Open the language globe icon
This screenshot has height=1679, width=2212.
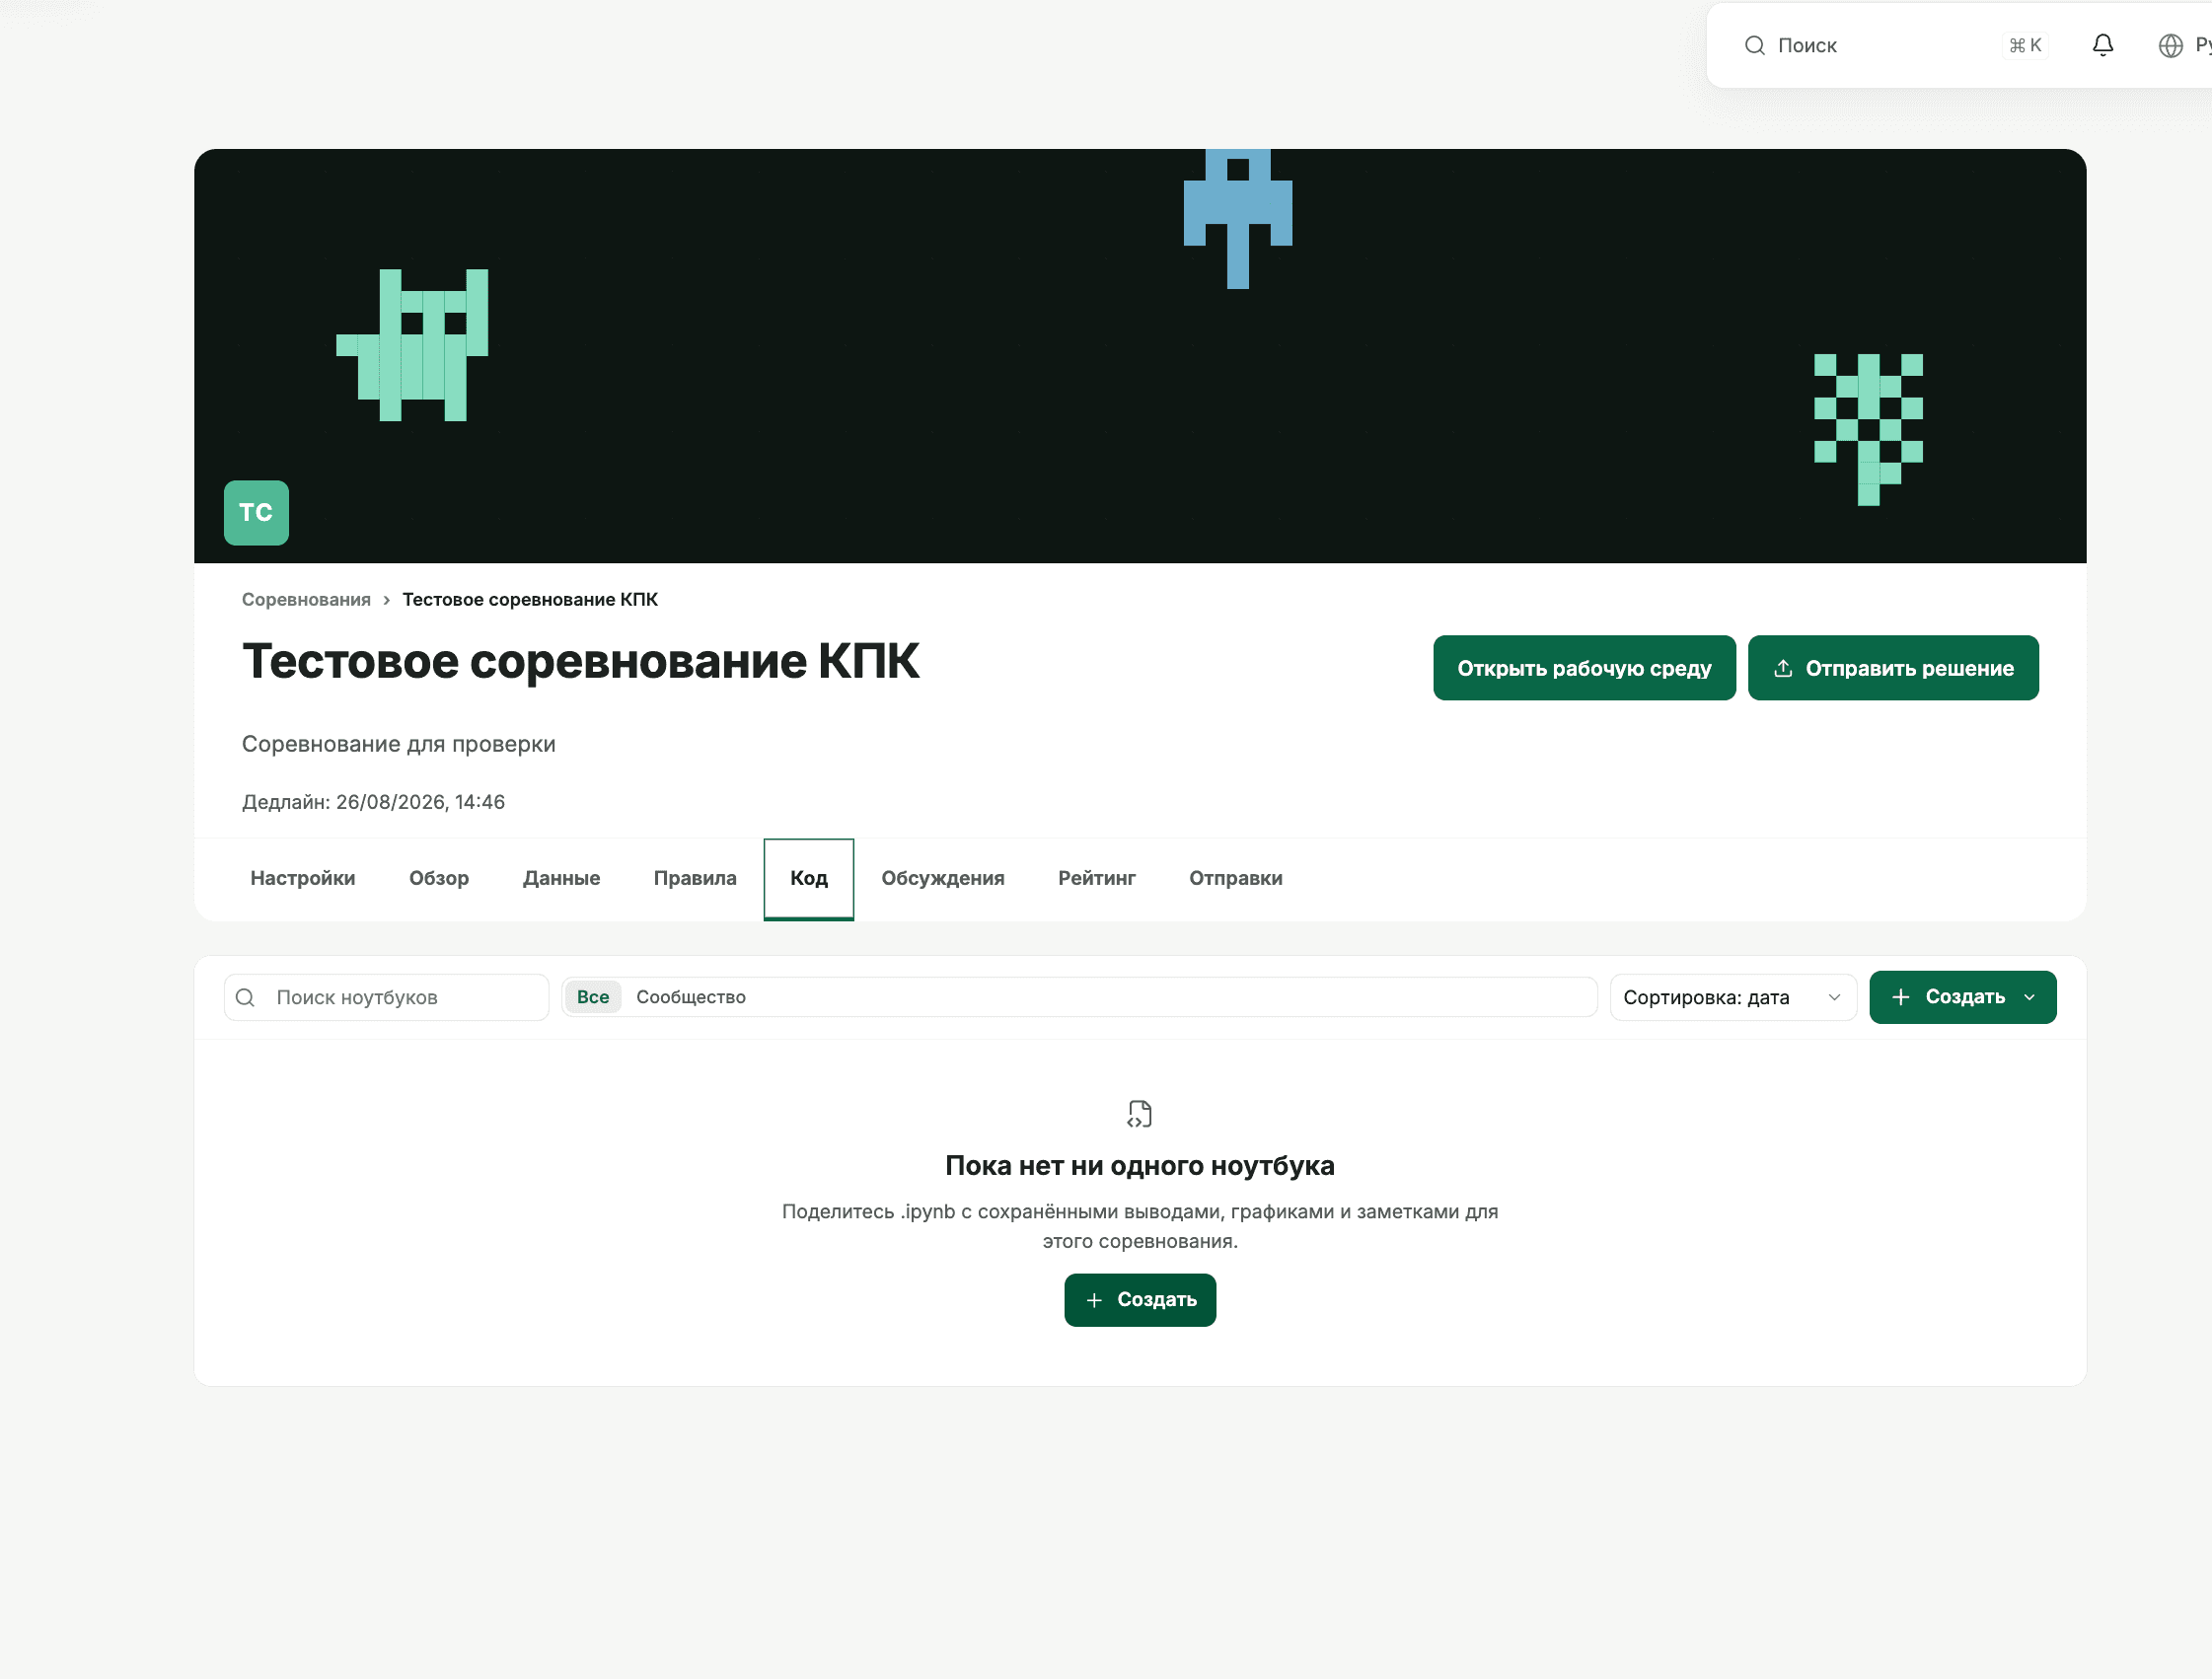[x=2170, y=46]
